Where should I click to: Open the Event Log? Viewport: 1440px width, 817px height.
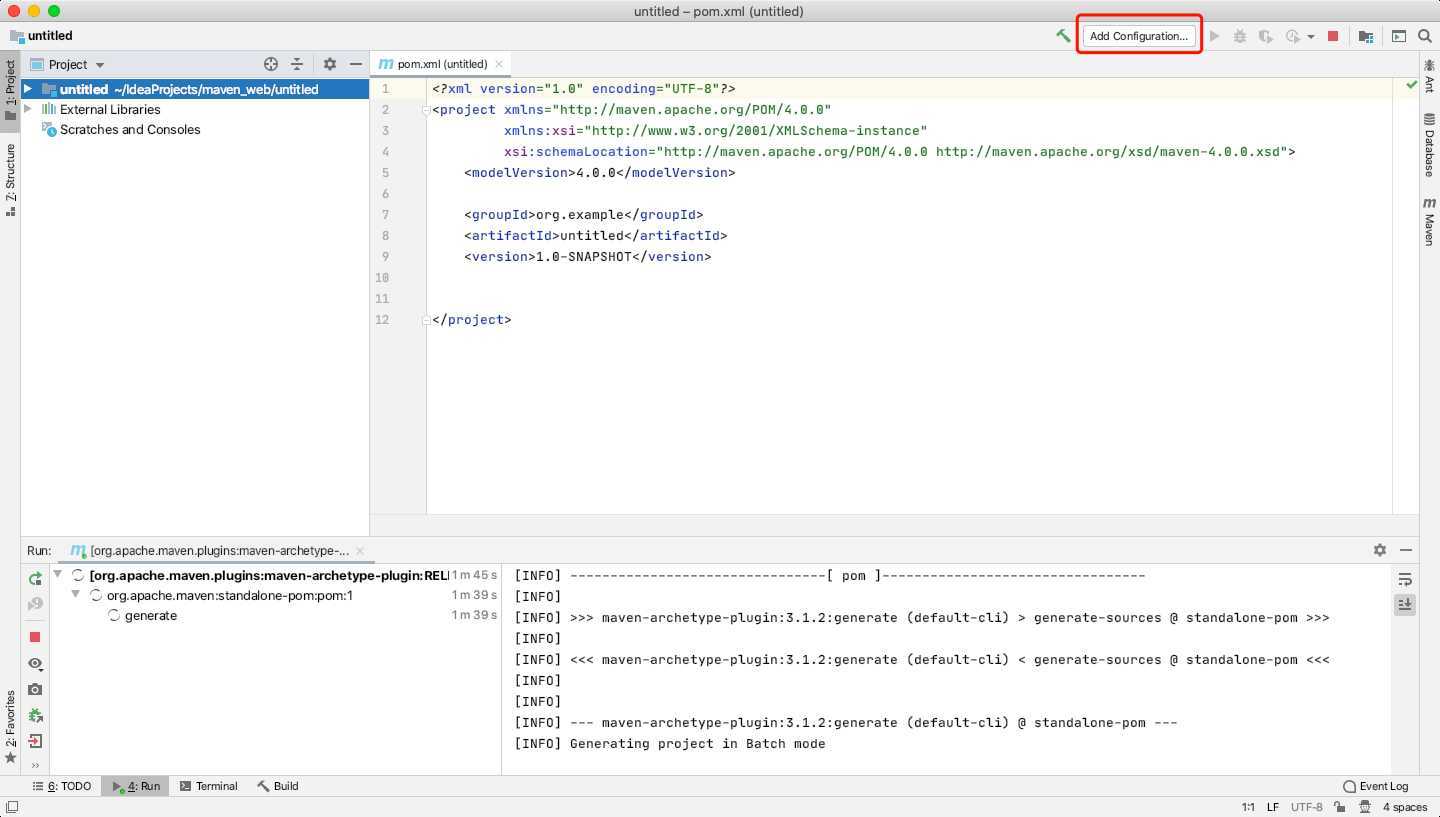1375,786
